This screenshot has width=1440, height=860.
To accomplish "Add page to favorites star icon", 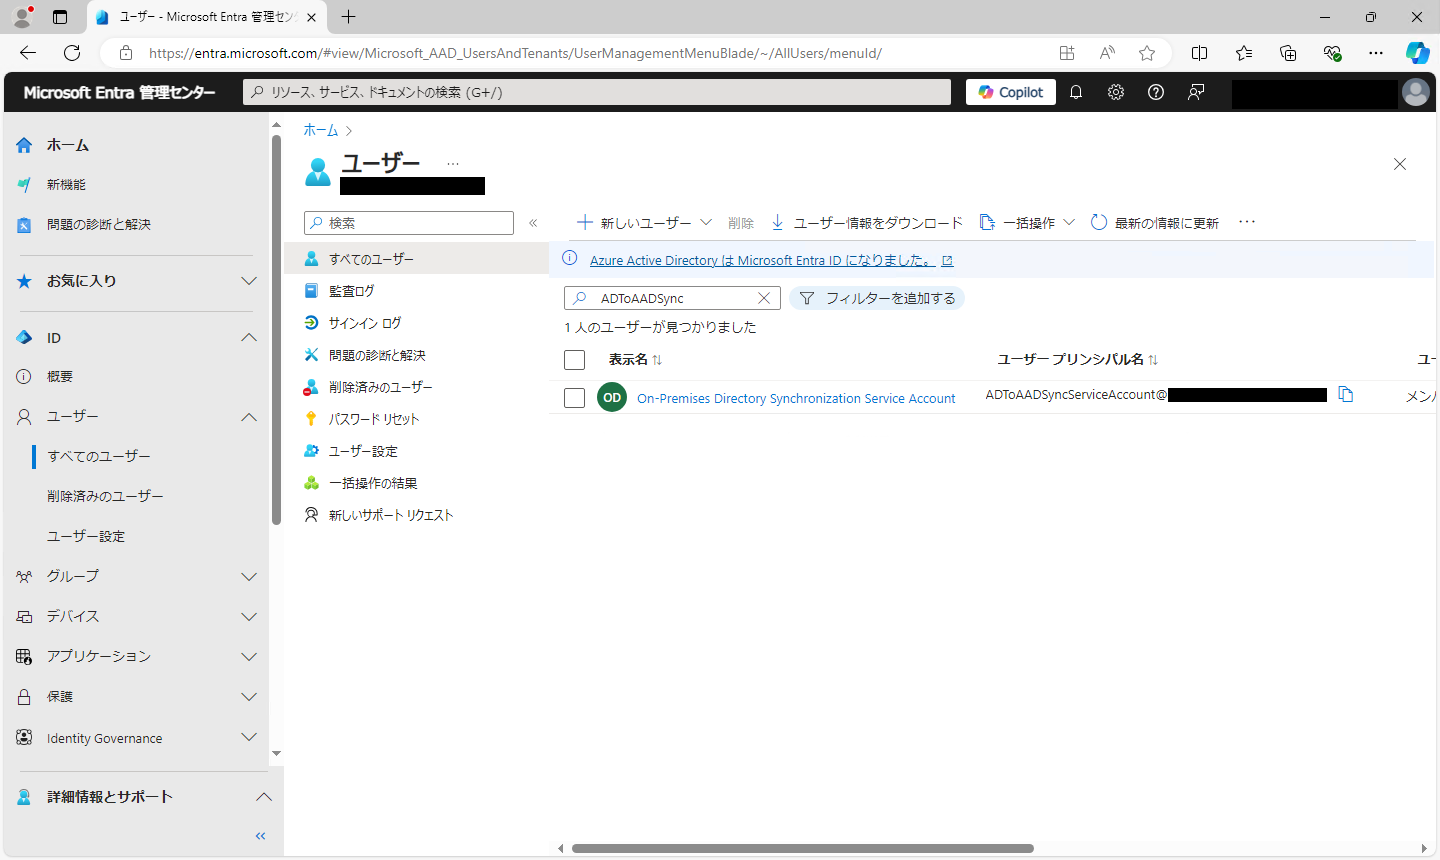I will click(x=1147, y=53).
